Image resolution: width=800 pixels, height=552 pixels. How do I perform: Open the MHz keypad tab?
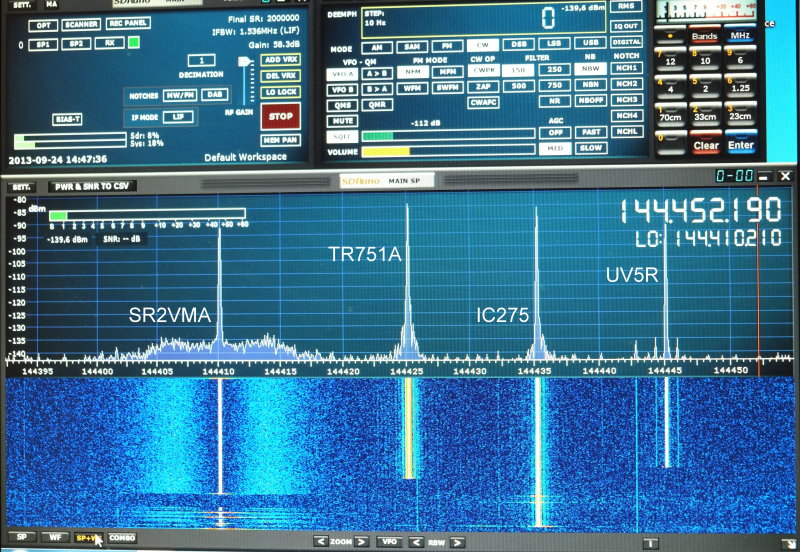(740, 35)
